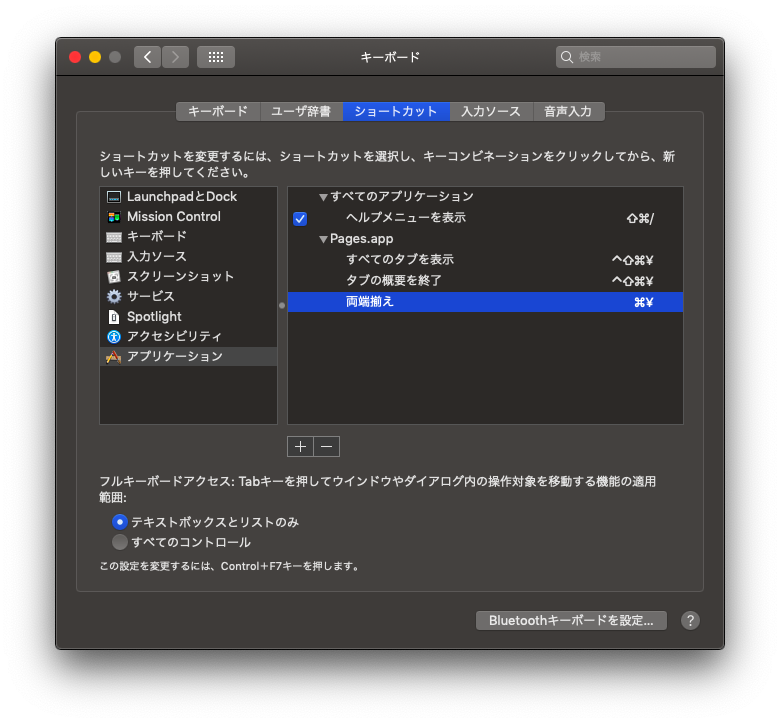Select テキストボックスとリストのみ radio button
Viewport: 780px width, 723px height.
click(x=120, y=522)
